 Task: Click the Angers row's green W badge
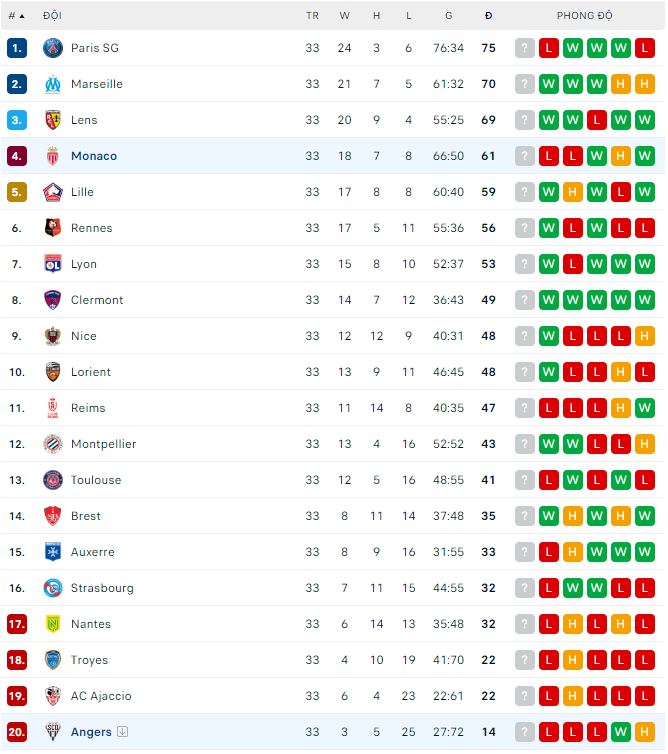pyautogui.click(x=620, y=732)
